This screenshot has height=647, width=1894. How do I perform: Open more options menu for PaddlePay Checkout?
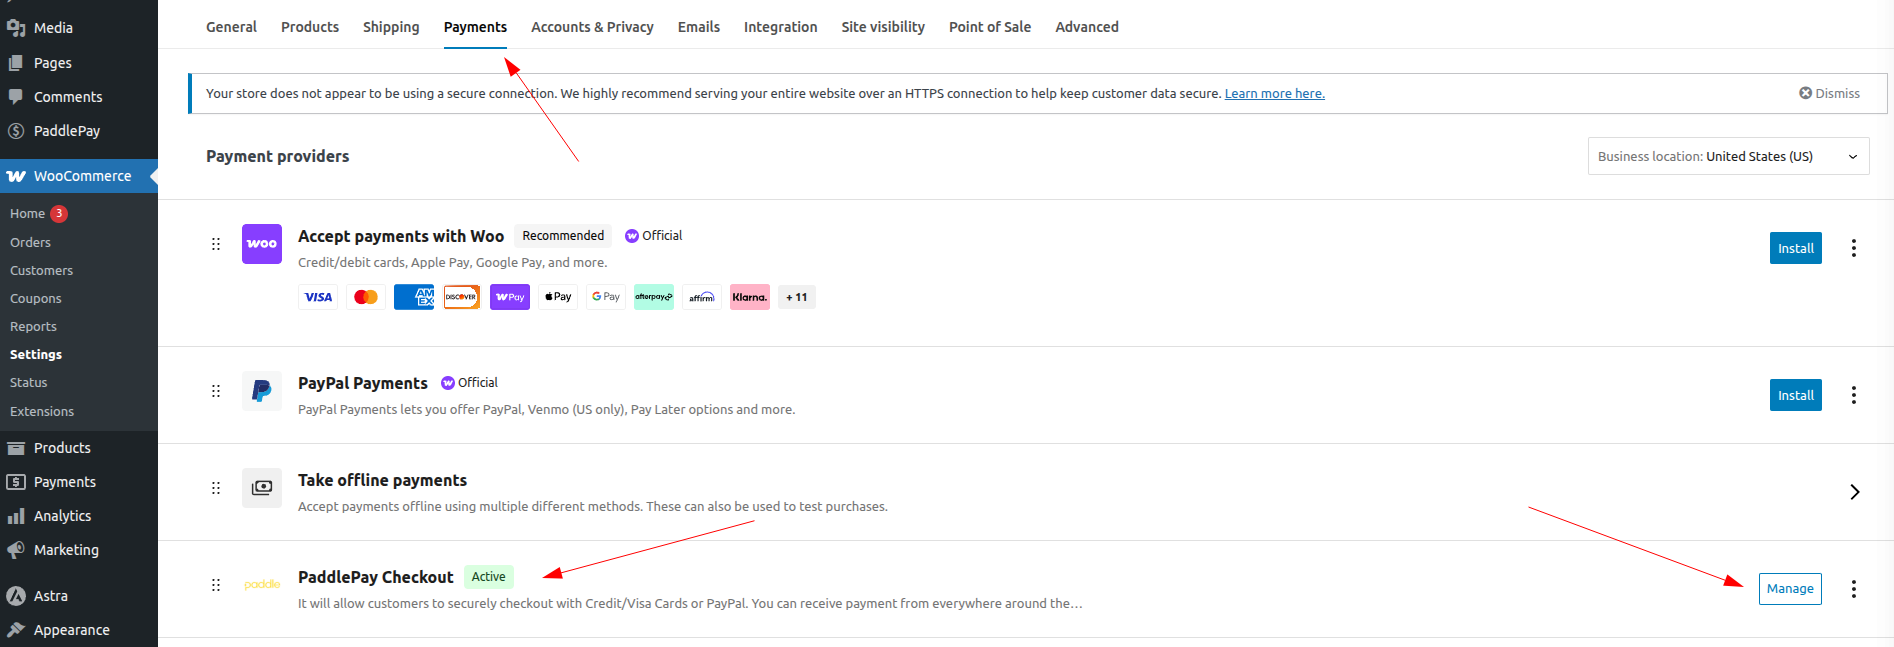pos(1854,589)
